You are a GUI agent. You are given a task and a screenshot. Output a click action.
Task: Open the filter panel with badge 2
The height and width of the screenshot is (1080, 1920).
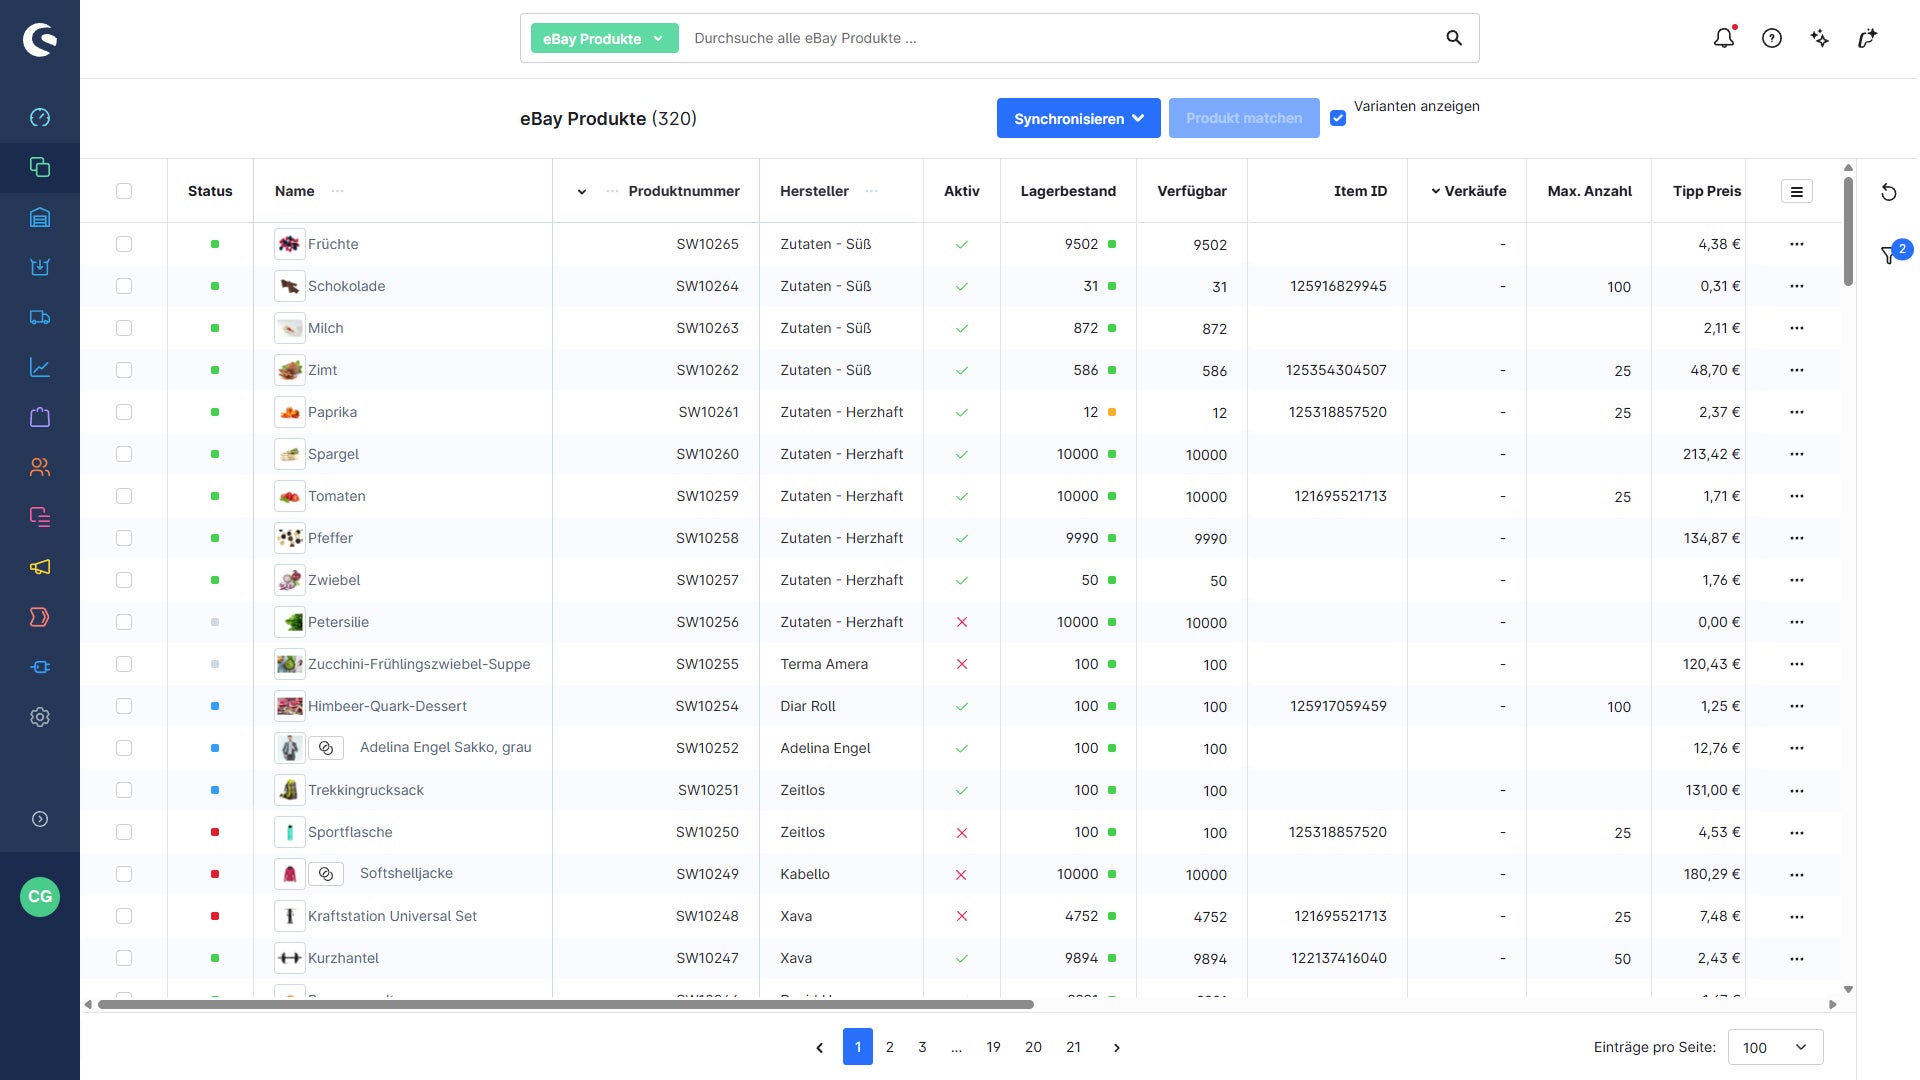click(x=1889, y=255)
